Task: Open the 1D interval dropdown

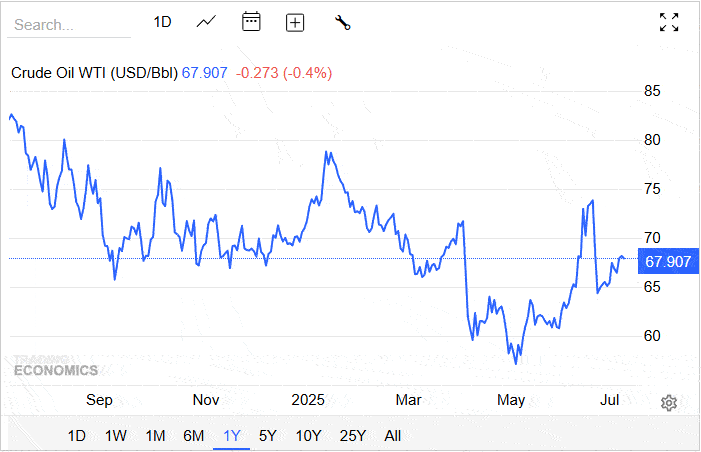Action: click(162, 22)
